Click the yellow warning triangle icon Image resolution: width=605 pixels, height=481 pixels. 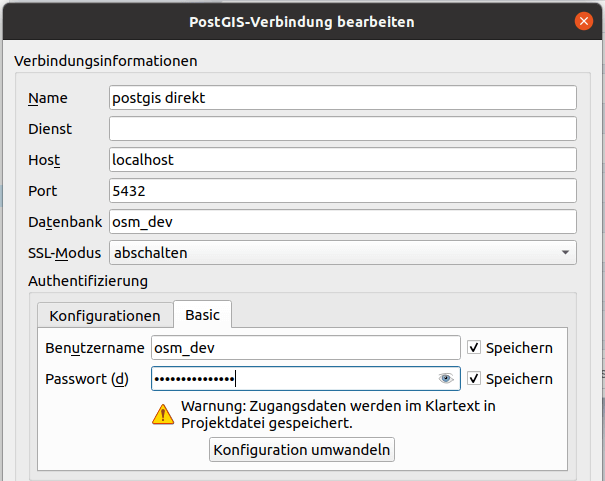coord(163,414)
